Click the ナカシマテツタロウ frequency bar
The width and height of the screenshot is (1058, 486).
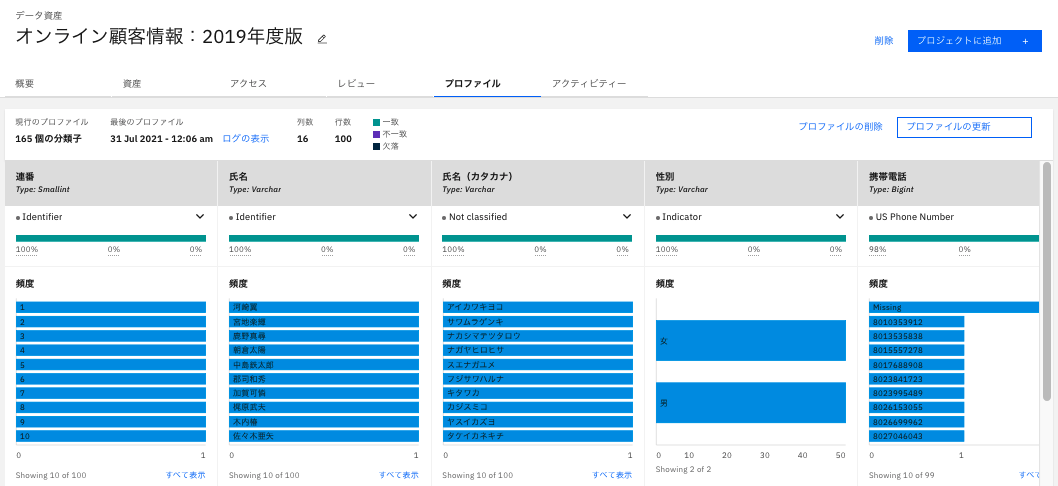(538, 336)
